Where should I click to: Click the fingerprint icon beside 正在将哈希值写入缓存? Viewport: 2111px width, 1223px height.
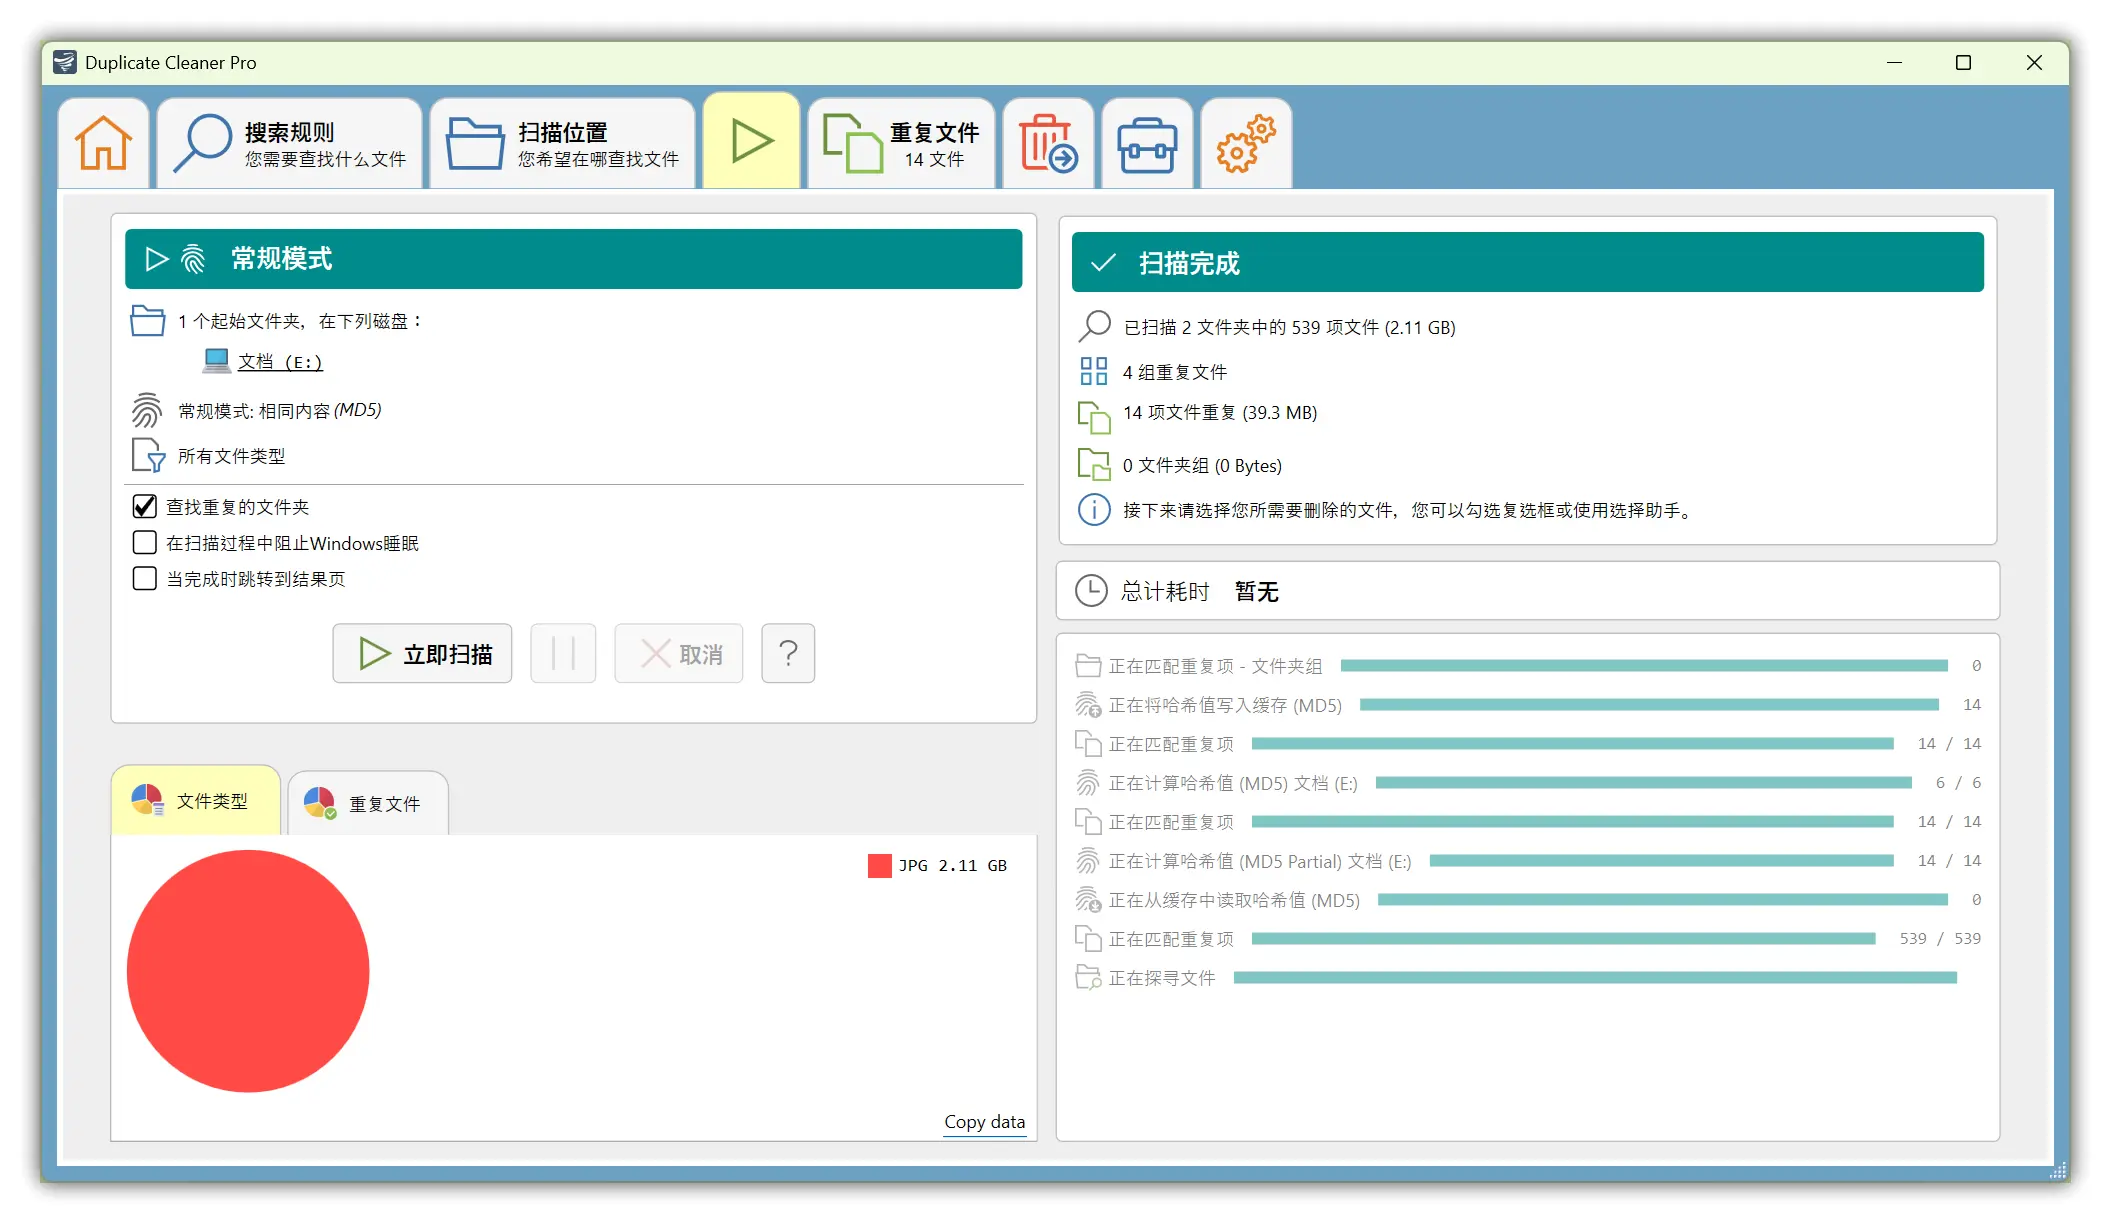[1088, 705]
